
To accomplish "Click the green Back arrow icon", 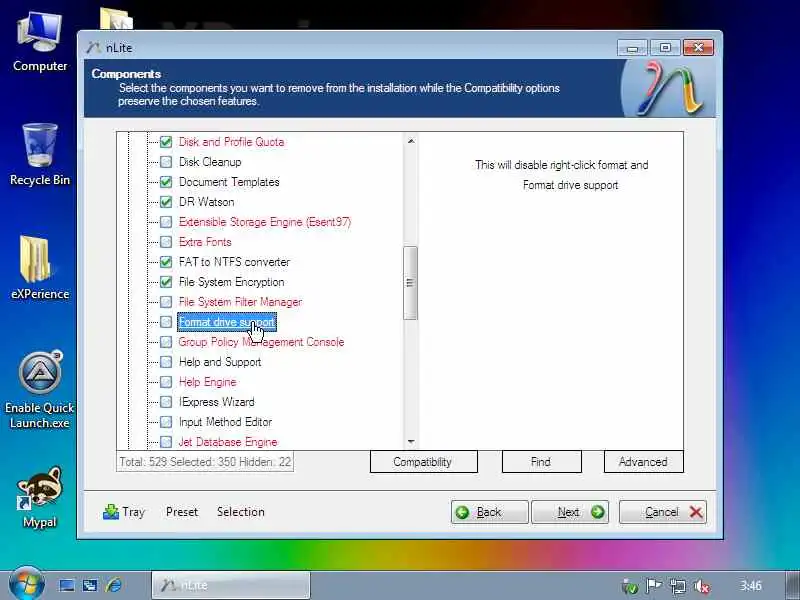I will coord(462,512).
